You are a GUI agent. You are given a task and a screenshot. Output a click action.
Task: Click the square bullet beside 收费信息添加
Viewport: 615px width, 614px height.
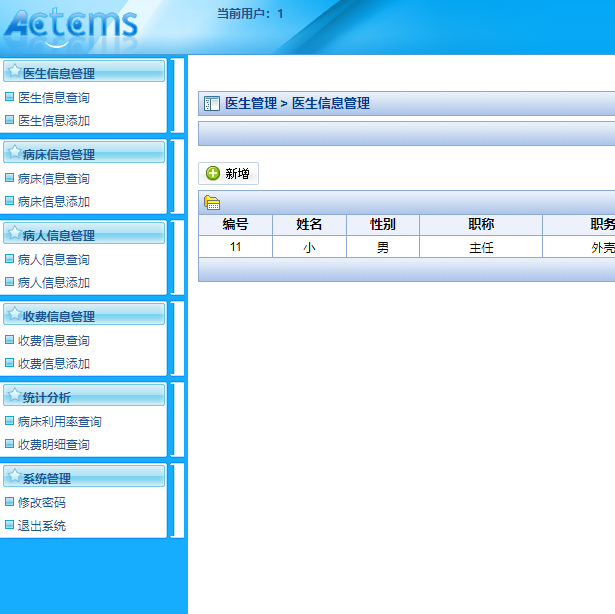tap(9, 363)
